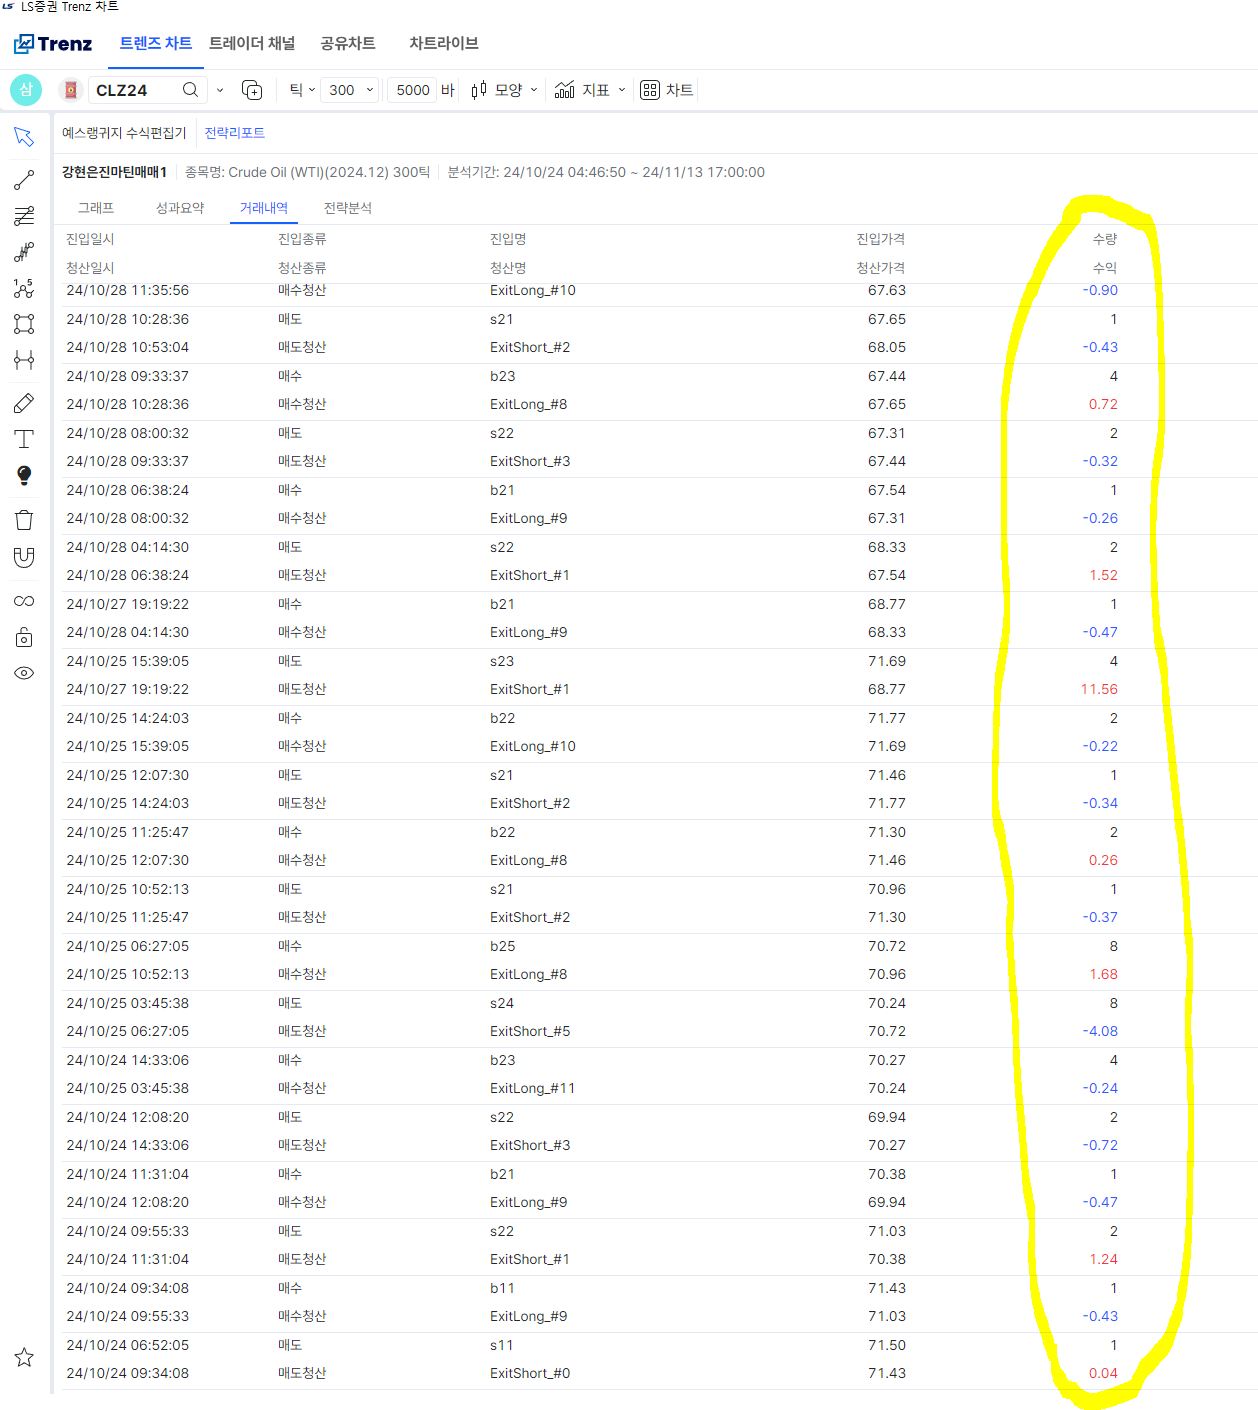Click the 5000 bar count field
This screenshot has height=1410, width=1258.
412,90
